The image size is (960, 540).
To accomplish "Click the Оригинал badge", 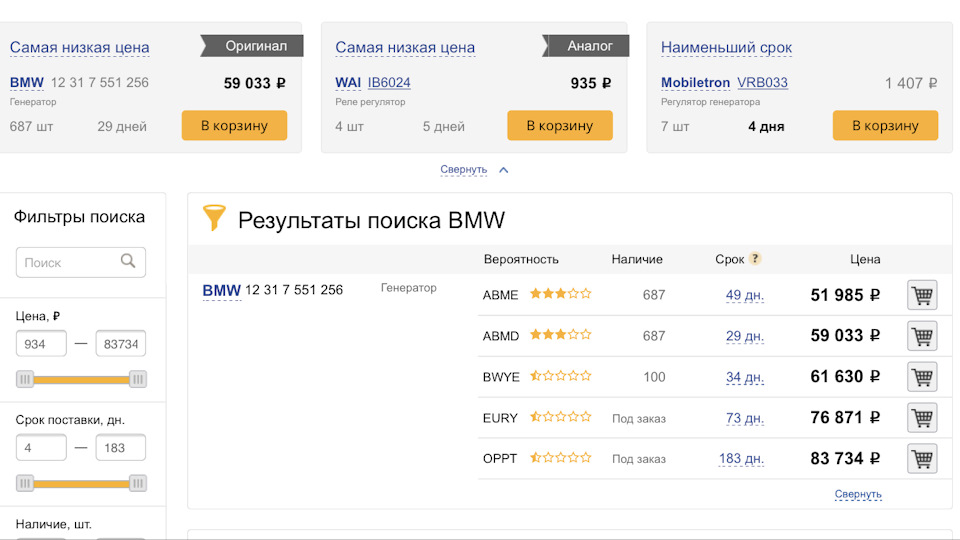I will pos(252,46).
